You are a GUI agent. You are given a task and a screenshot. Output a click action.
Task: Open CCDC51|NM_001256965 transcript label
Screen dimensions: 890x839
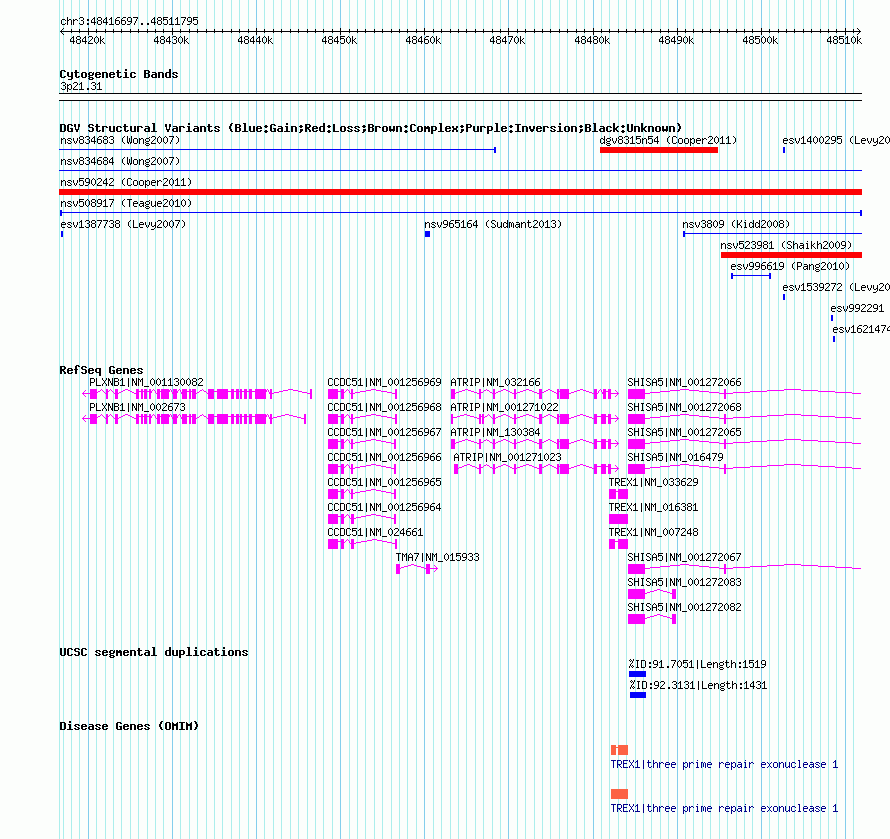[384, 482]
